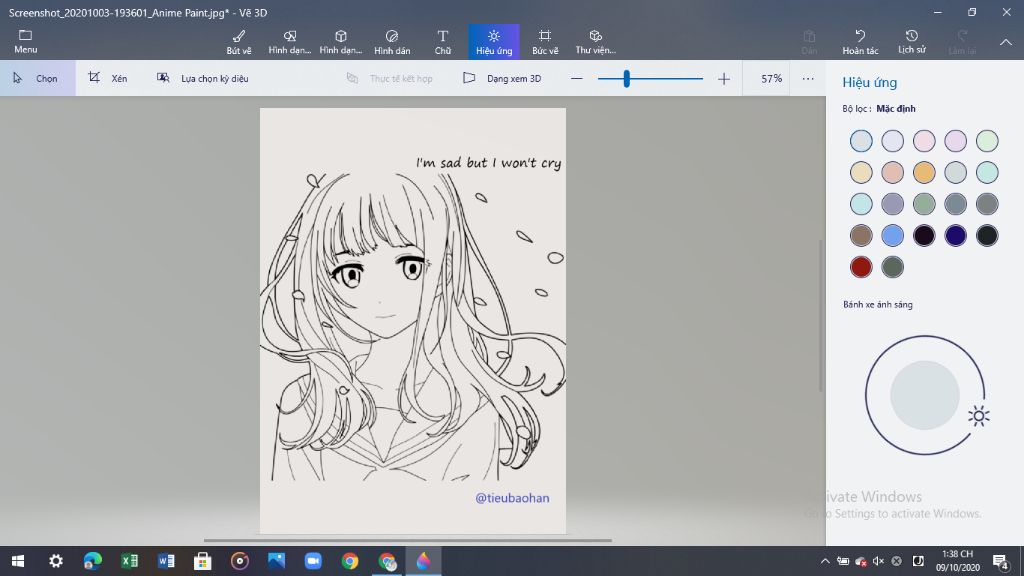
Task: Pick the pale pink filter swatch
Action: (x=923, y=141)
